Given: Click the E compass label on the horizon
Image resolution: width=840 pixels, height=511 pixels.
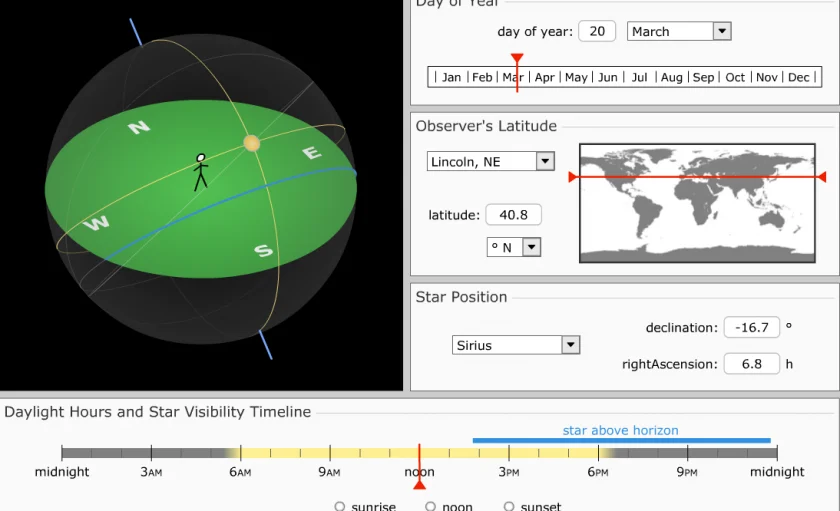Looking at the screenshot, I should pyautogui.click(x=312, y=153).
